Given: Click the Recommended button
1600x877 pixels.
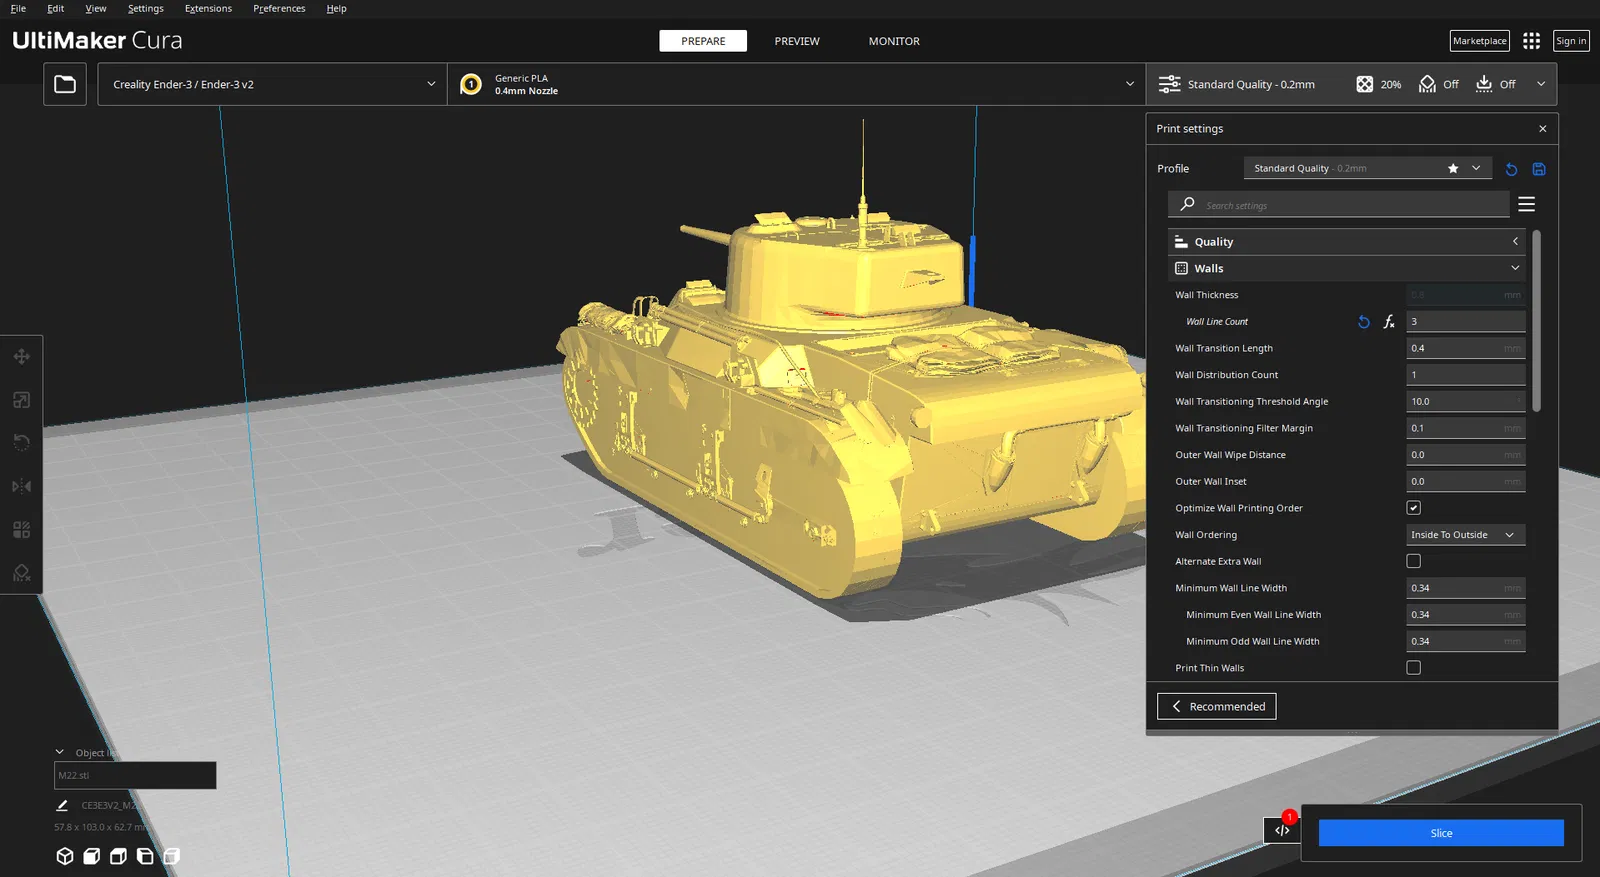Looking at the screenshot, I should tap(1217, 706).
